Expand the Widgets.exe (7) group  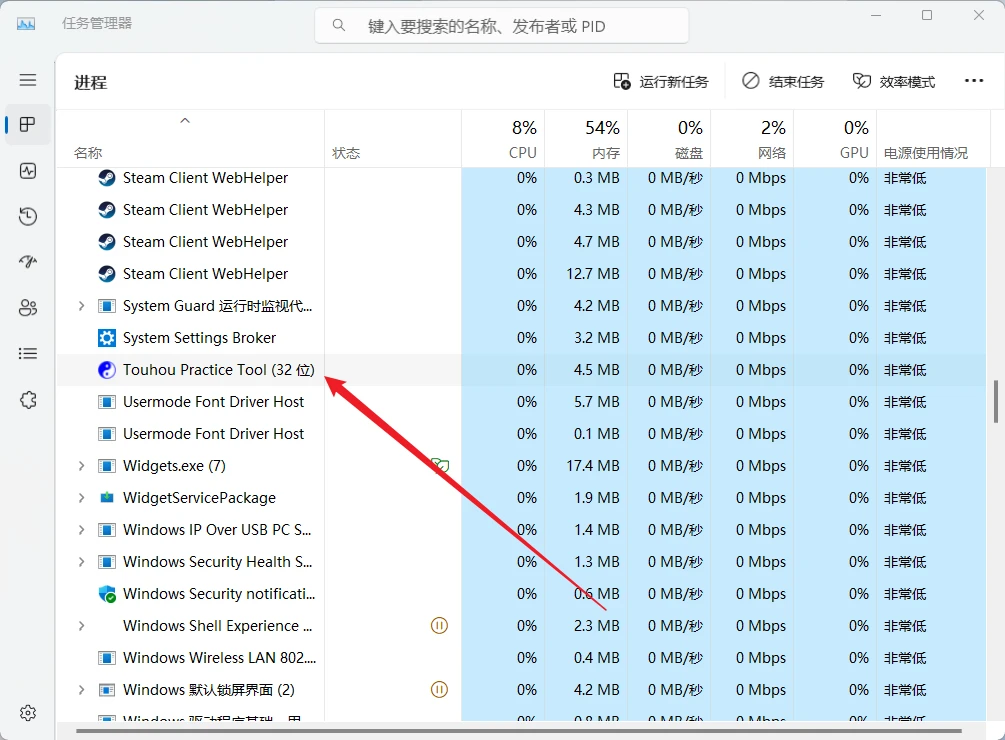(81, 466)
